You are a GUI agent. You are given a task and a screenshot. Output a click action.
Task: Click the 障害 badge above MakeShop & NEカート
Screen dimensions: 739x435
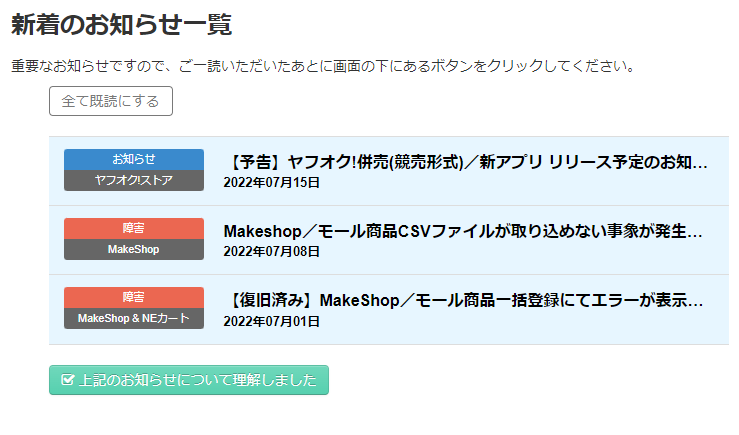(x=134, y=297)
